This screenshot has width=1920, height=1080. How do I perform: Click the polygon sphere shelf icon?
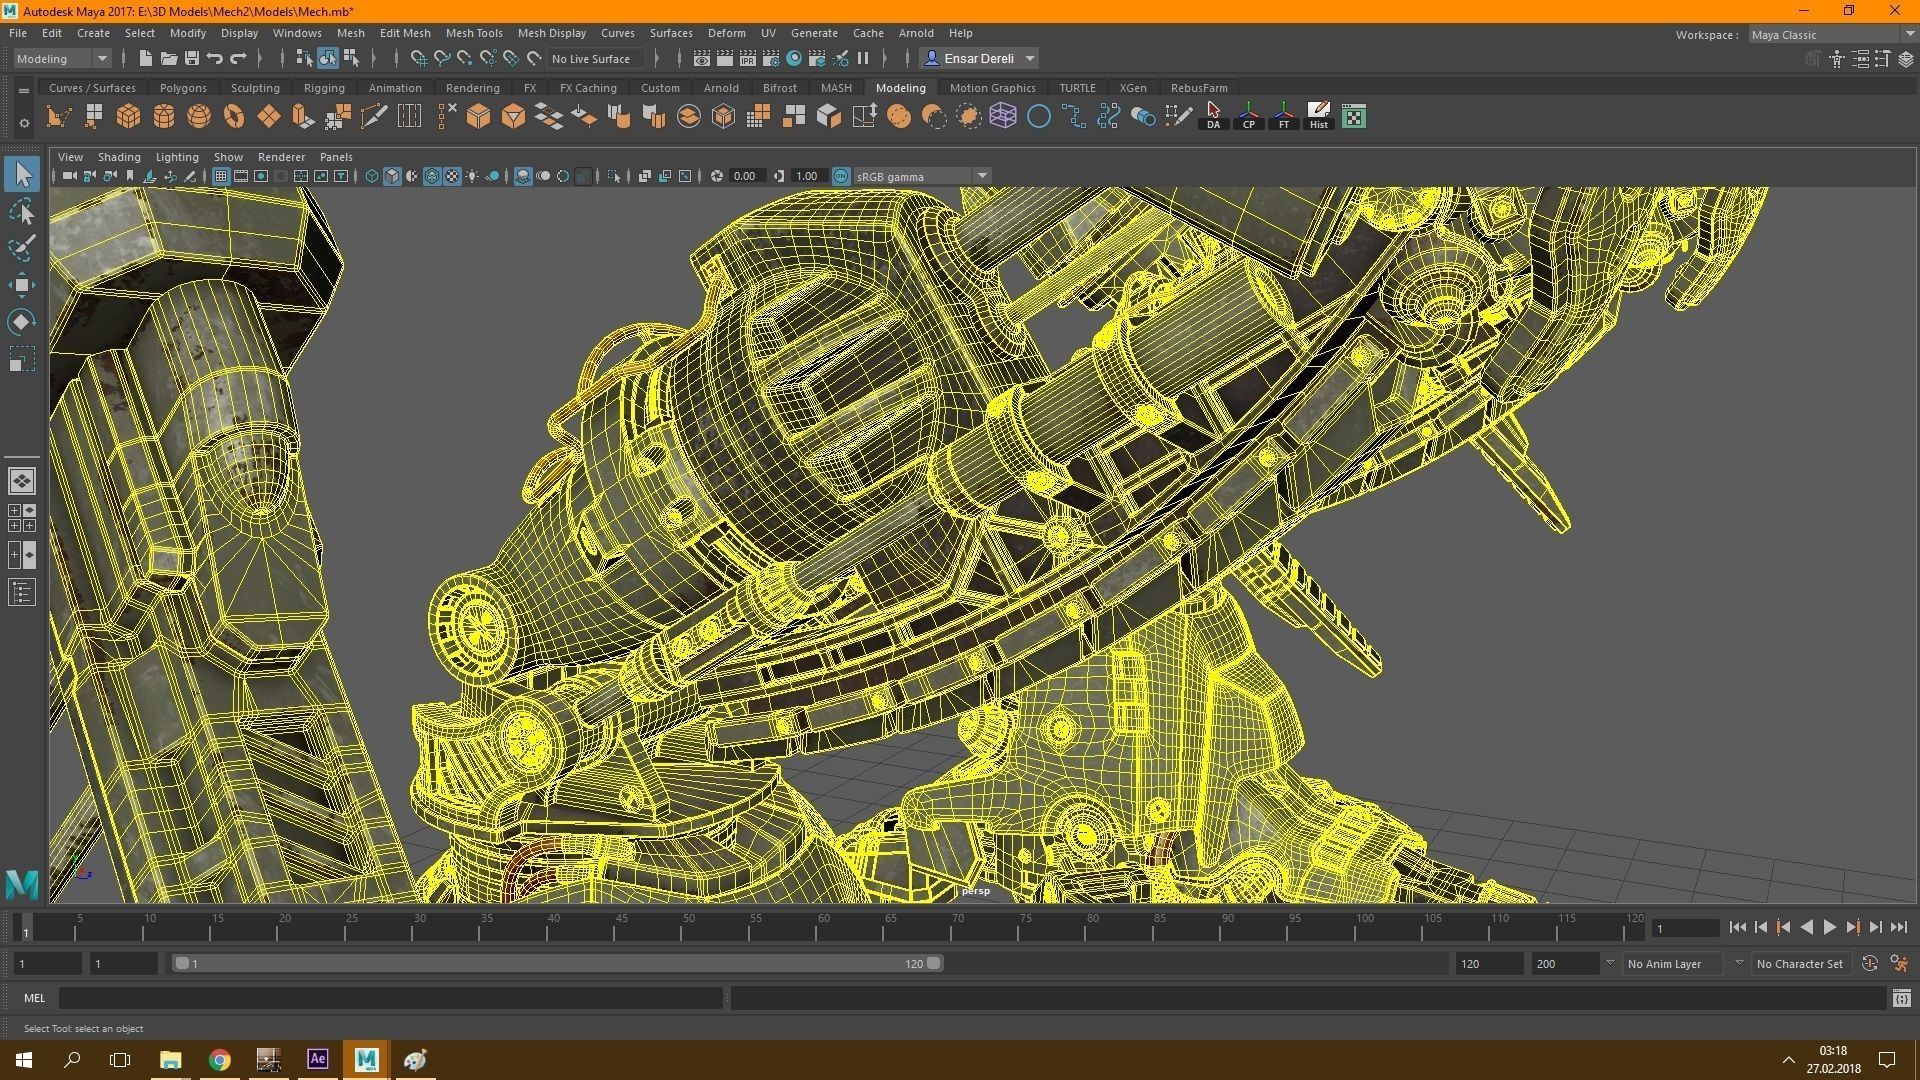(199, 117)
